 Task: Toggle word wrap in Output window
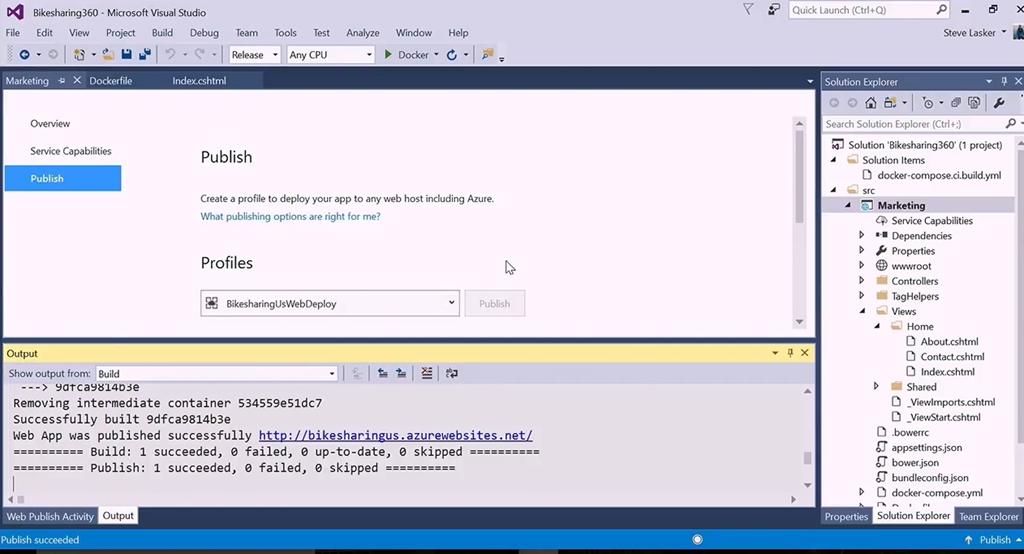[452, 373]
